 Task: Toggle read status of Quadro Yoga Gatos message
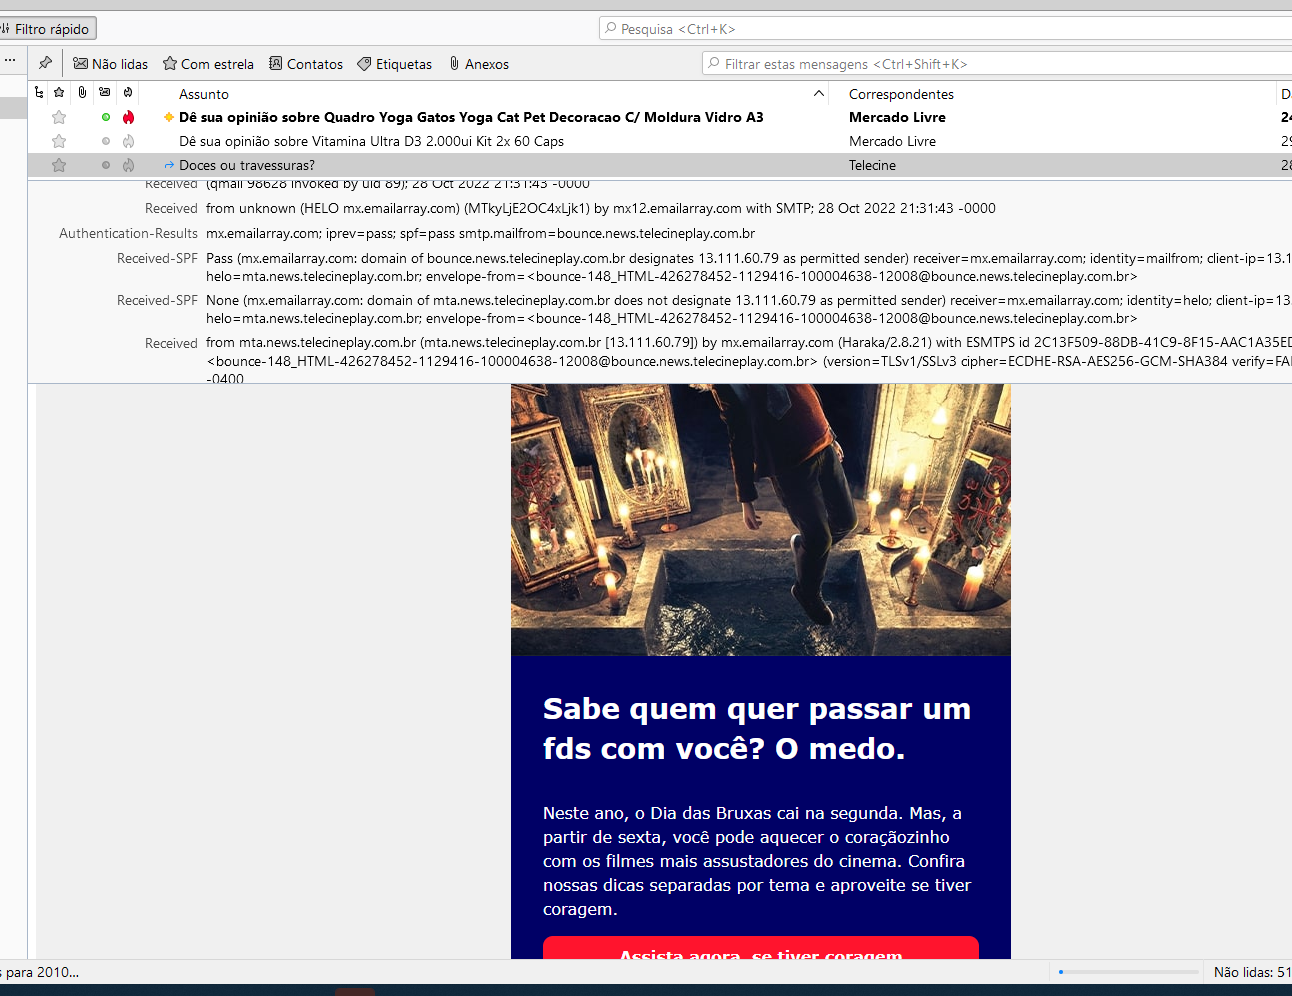click(106, 117)
